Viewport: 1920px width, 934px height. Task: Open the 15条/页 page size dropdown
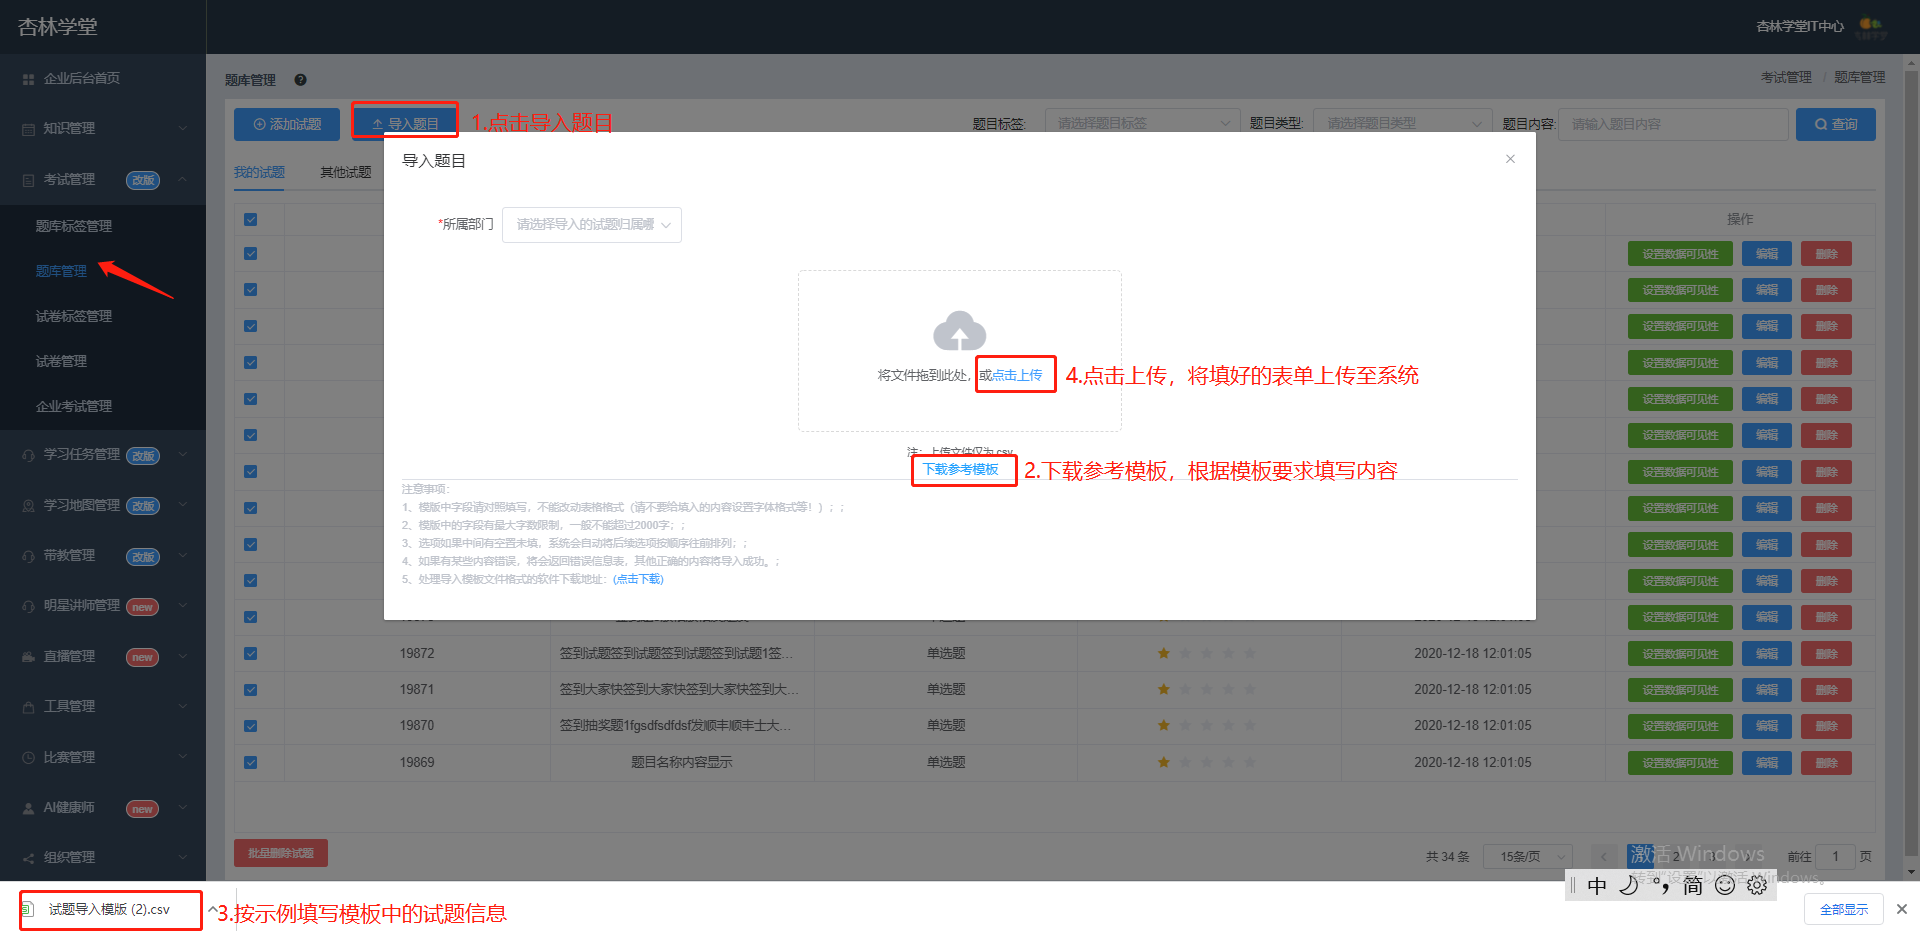click(x=1528, y=857)
